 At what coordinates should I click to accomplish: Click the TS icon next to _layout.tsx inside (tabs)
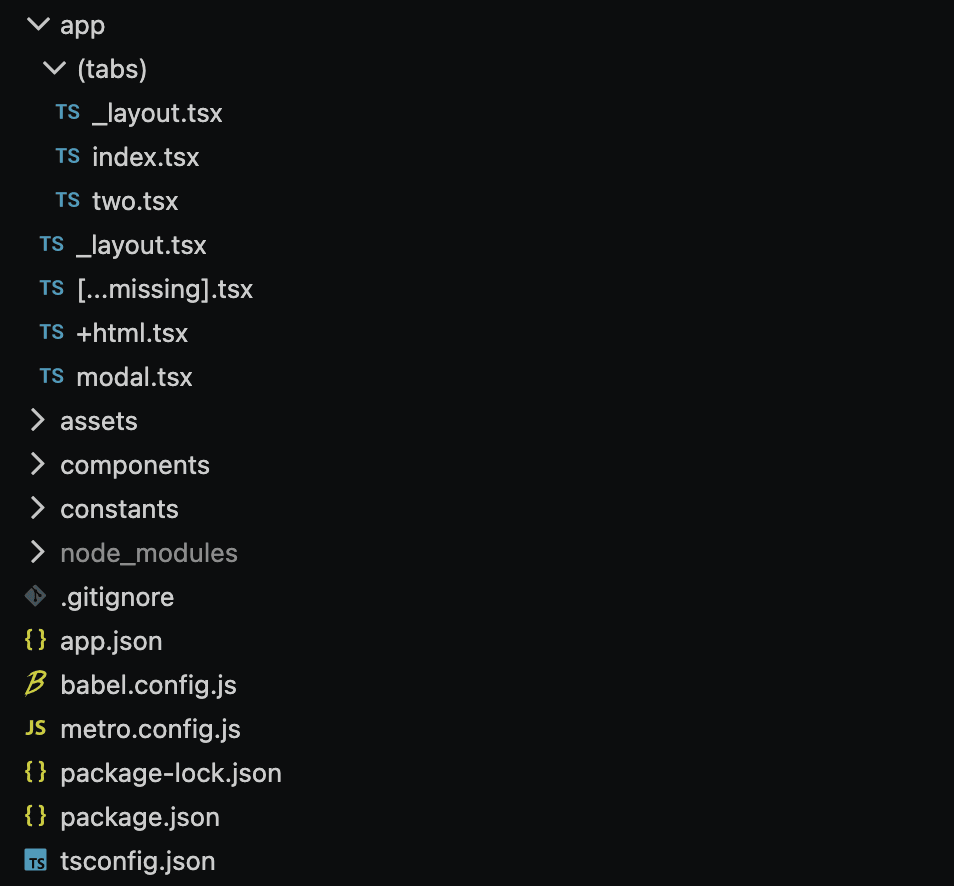tap(67, 112)
